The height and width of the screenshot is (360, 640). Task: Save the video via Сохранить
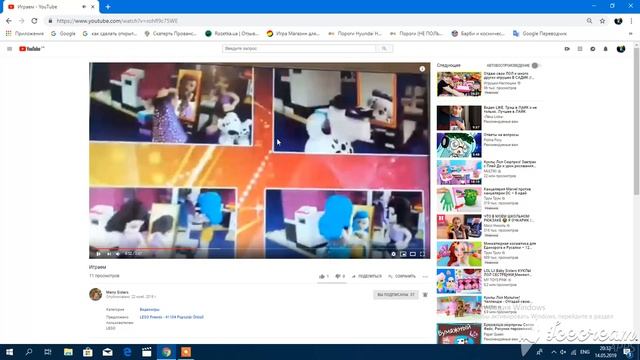[x=402, y=276]
